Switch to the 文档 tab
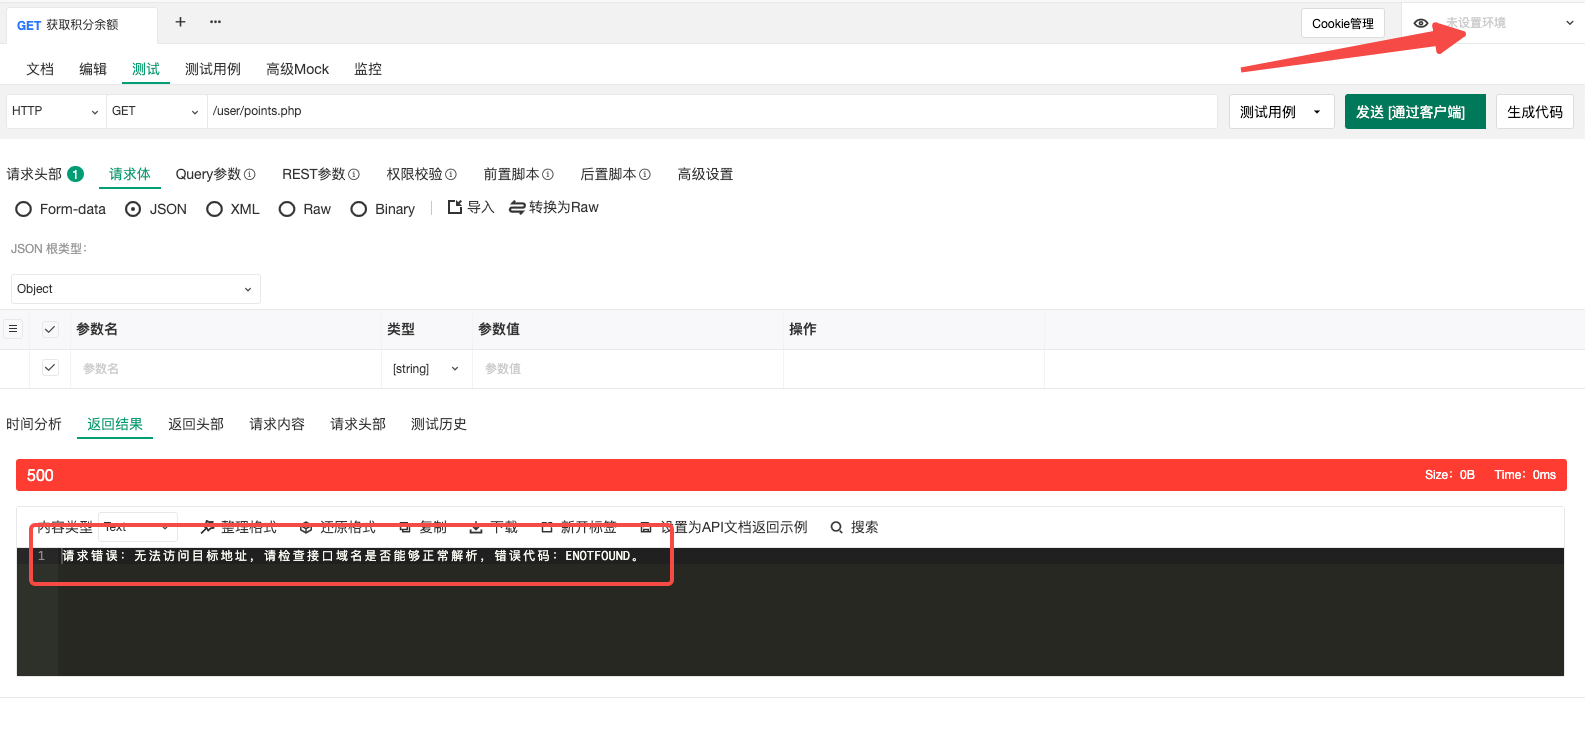This screenshot has height=742, width=1585. (40, 69)
